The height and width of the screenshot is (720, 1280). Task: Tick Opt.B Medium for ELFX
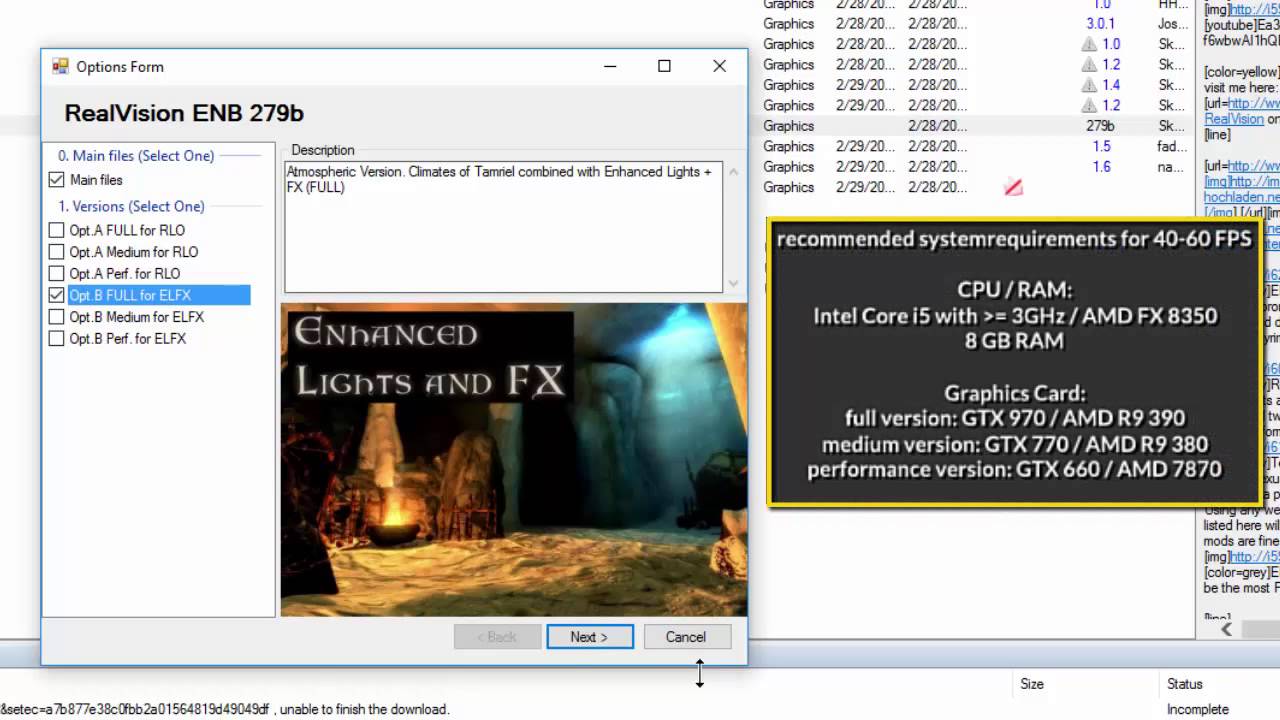pos(56,317)
